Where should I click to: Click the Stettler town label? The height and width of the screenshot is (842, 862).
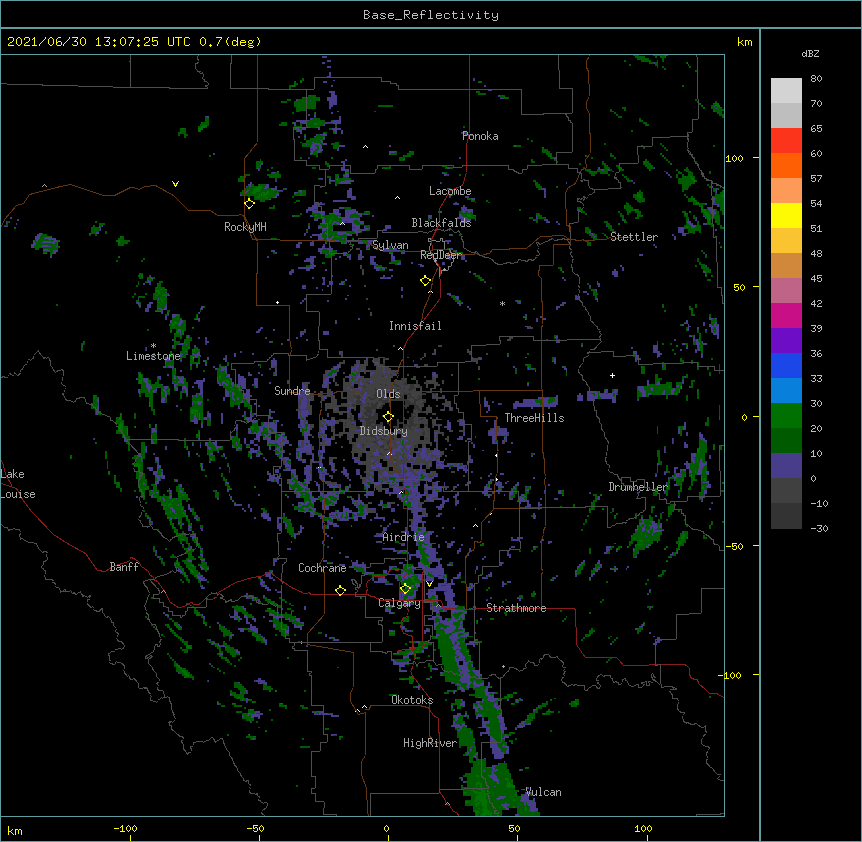click(x=634, y=237)
